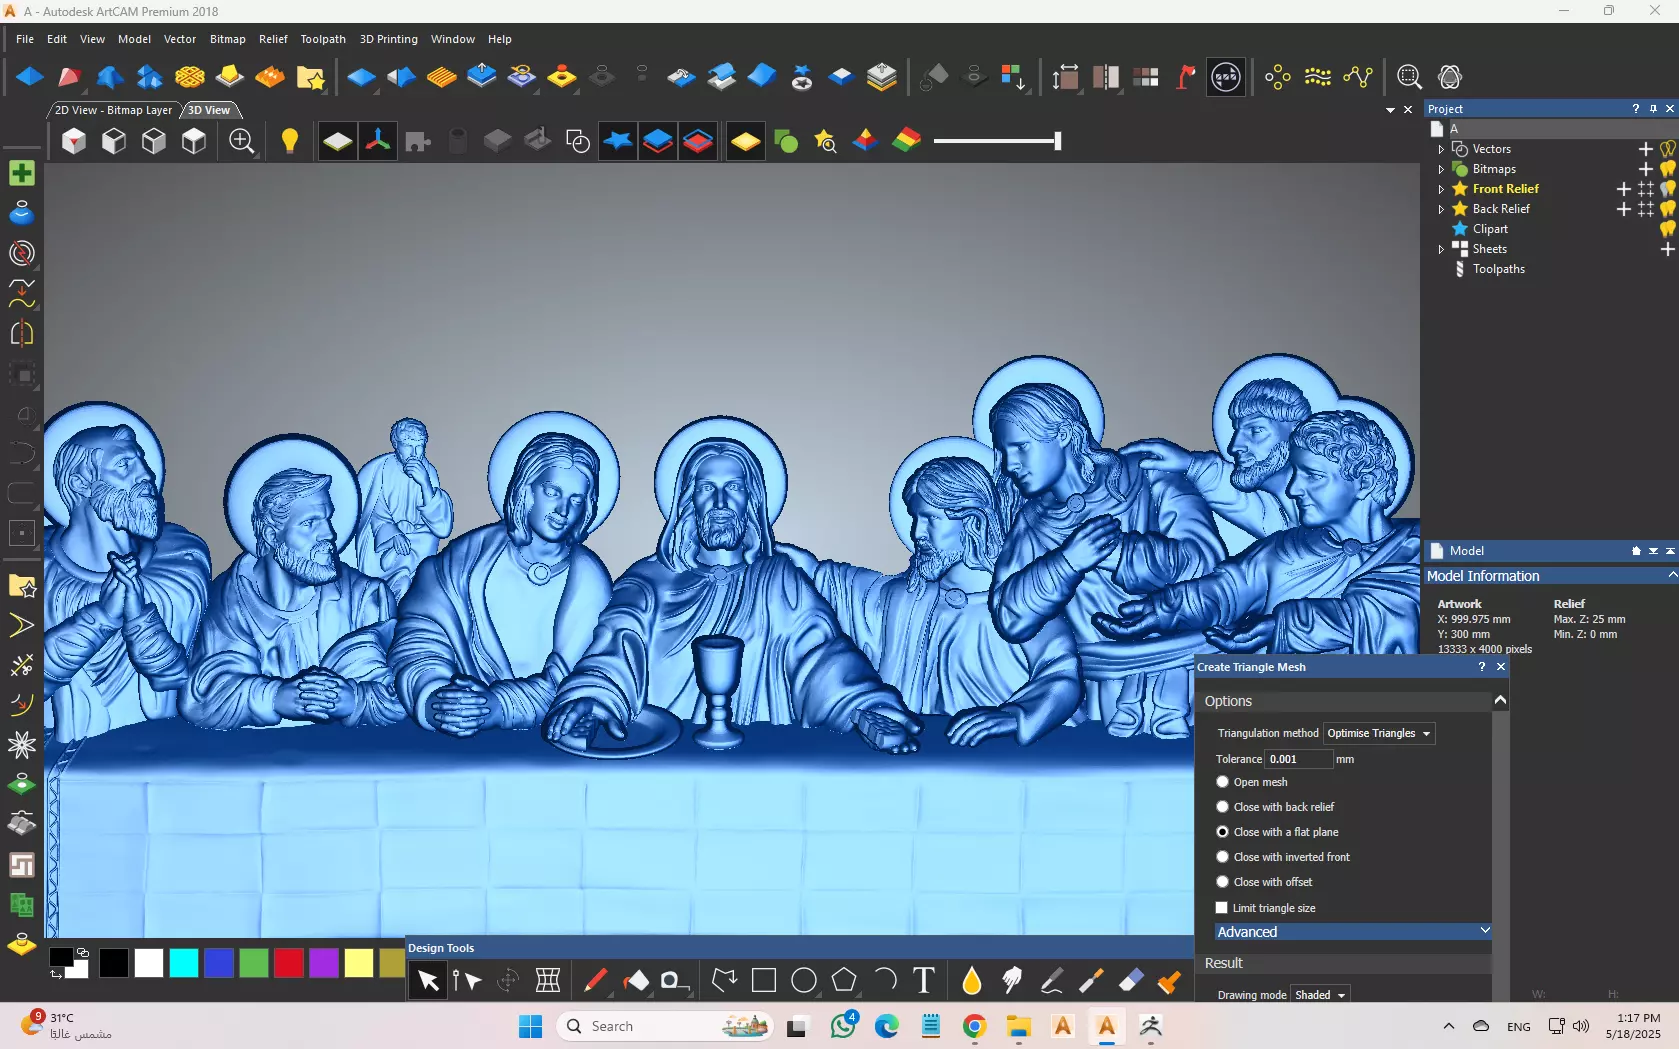Viewport: 1679px width, 1049px height.
Task: Select the Flood Fill tool
Action: 635,980
